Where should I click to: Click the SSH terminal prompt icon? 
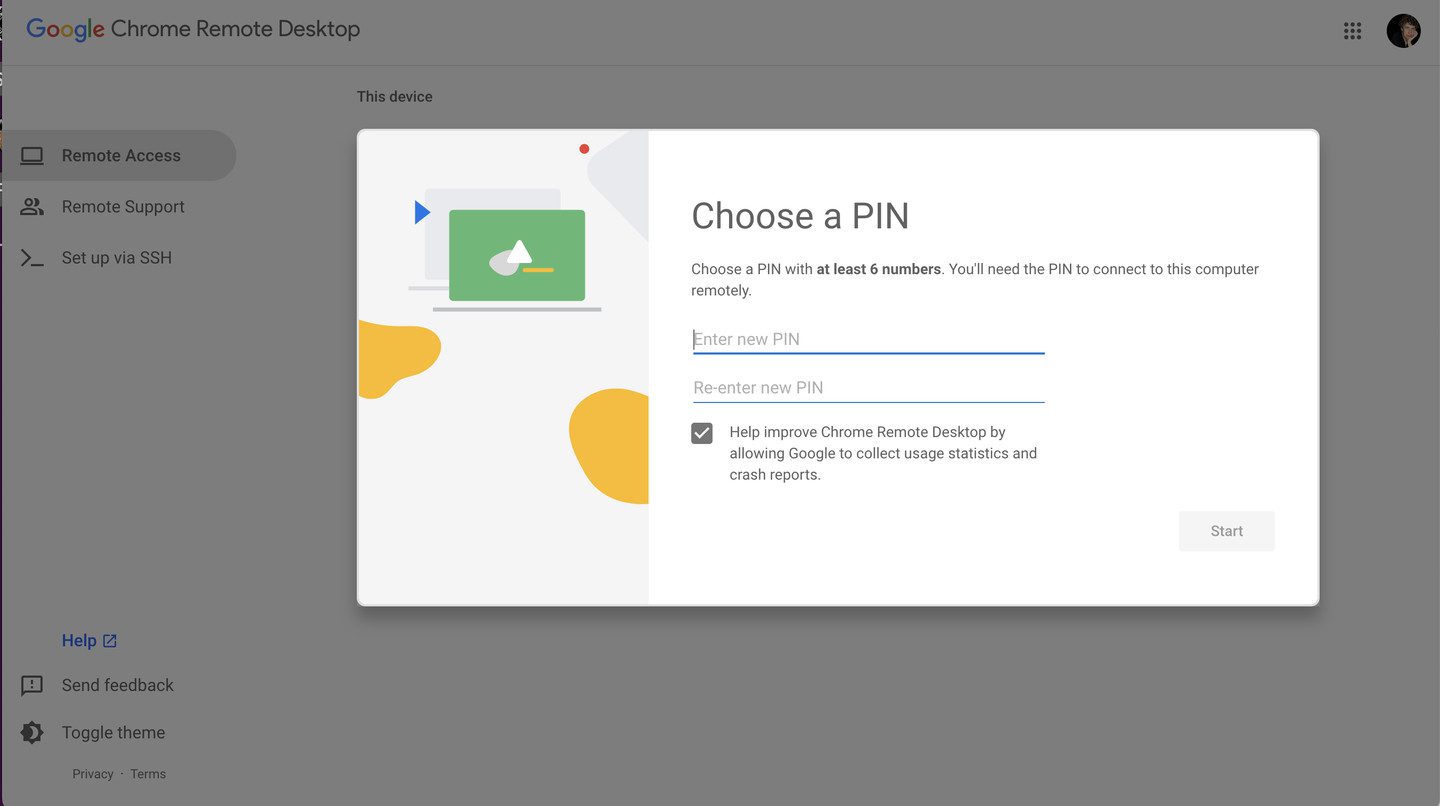coord(32,258)
